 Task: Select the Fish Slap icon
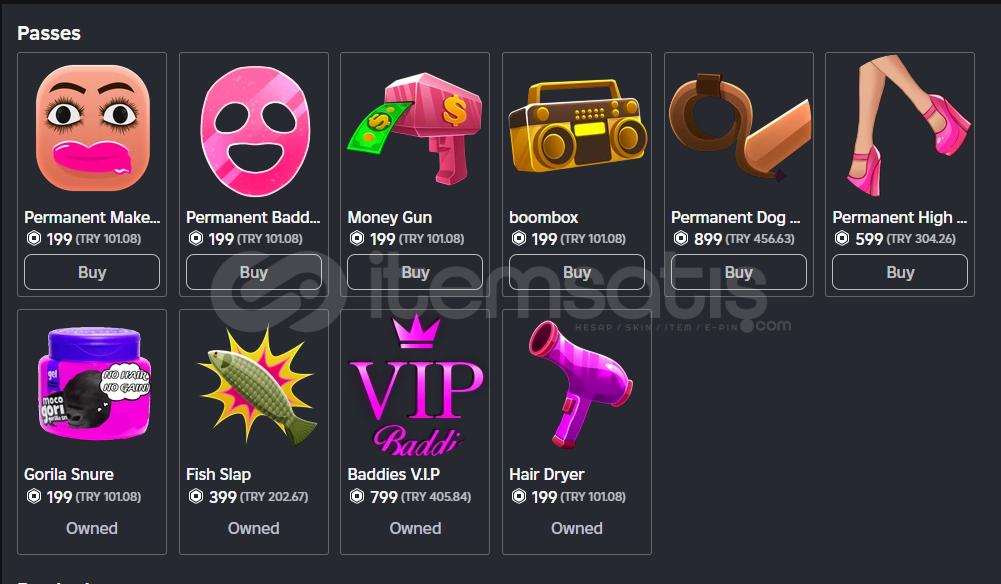pyautogui.click(x=255, y=385)
